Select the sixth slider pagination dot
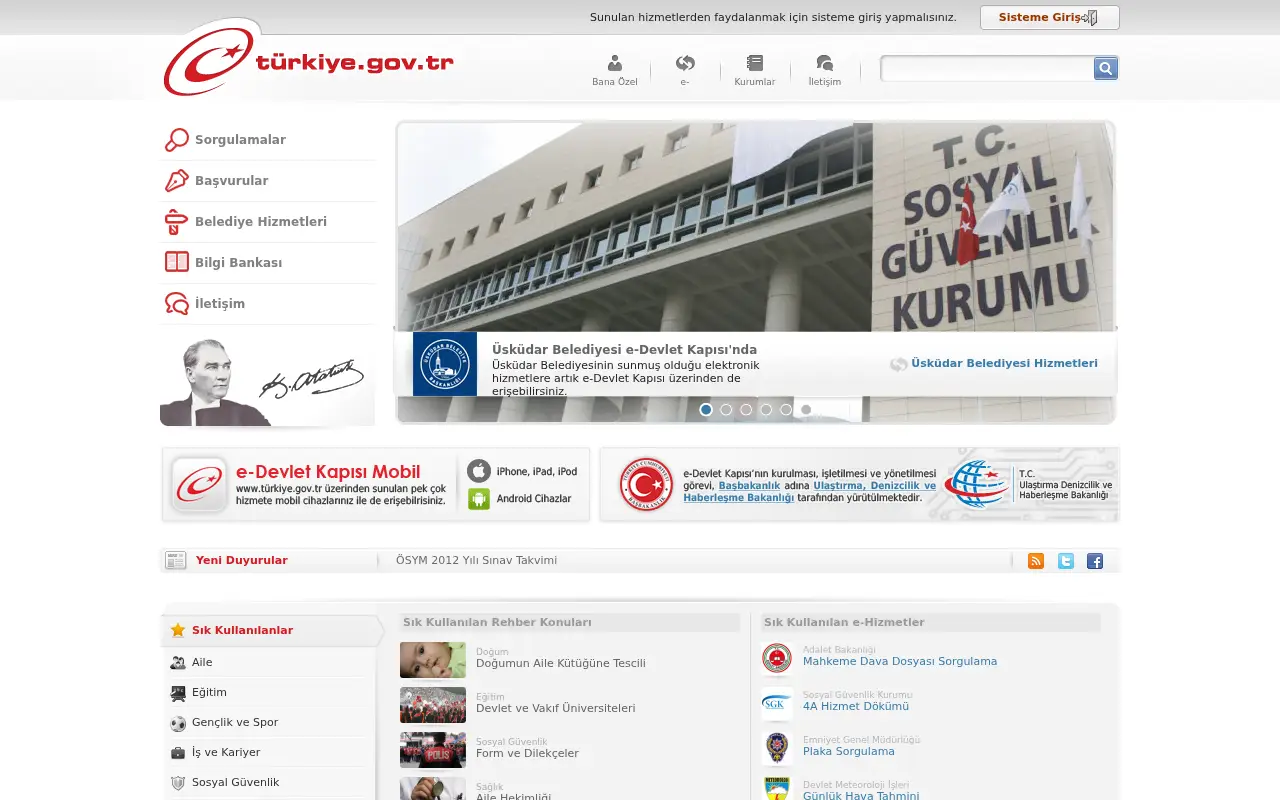 tap(806, 409)
